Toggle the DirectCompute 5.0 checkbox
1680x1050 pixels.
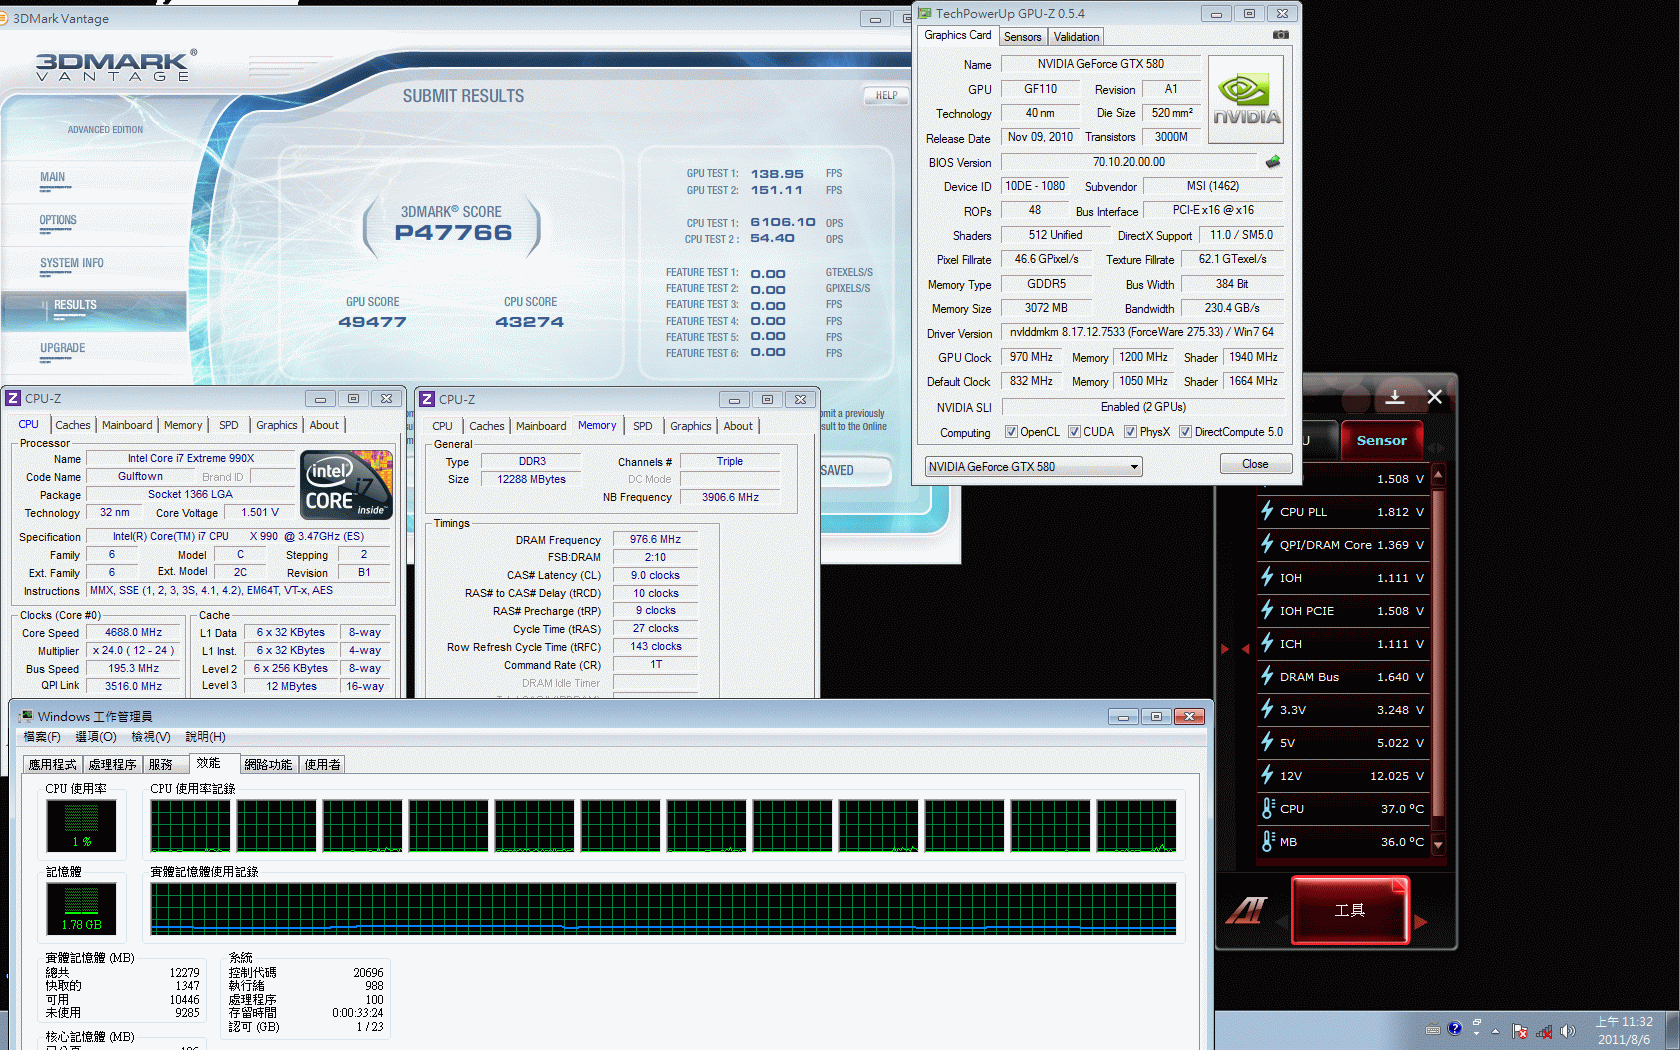coord(1185,432)
